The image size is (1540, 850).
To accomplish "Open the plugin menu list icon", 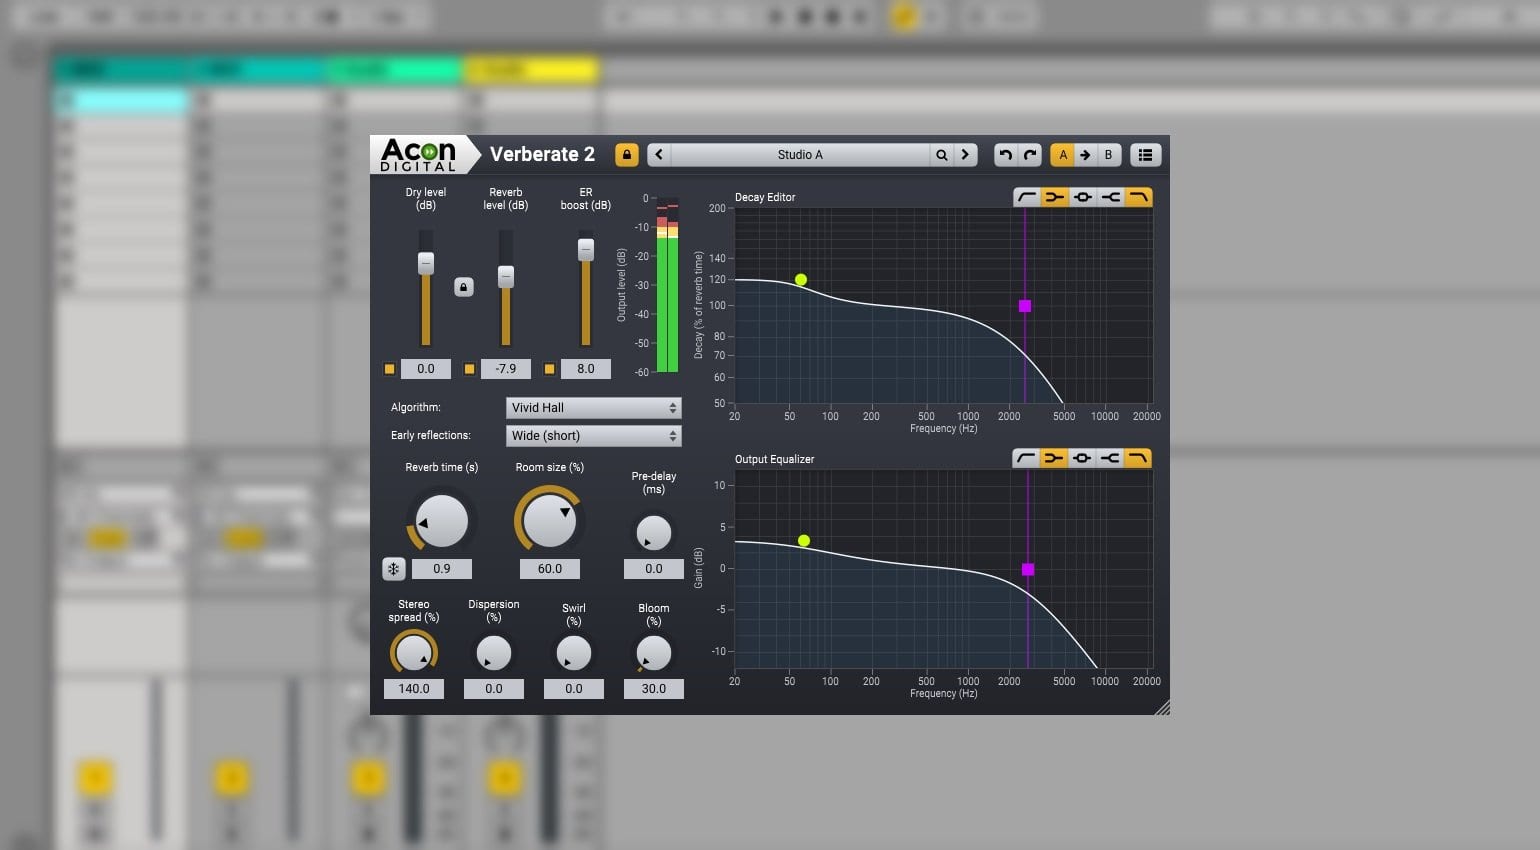I will click(x=1145, y=155).
